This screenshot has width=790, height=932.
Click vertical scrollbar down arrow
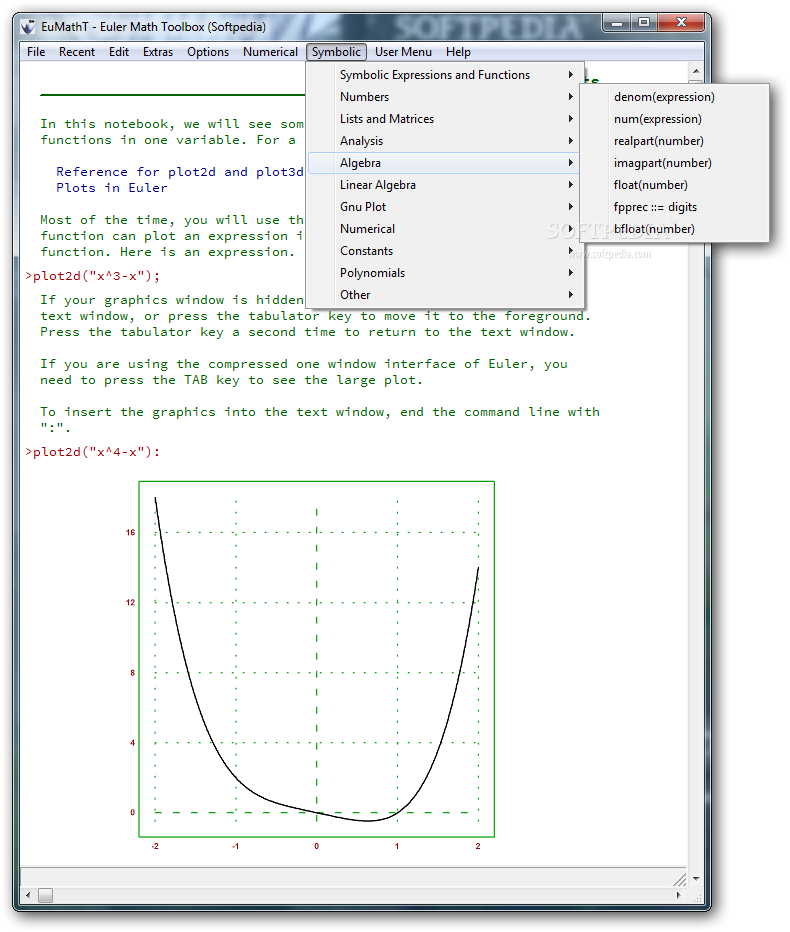[x=695, y=878]
